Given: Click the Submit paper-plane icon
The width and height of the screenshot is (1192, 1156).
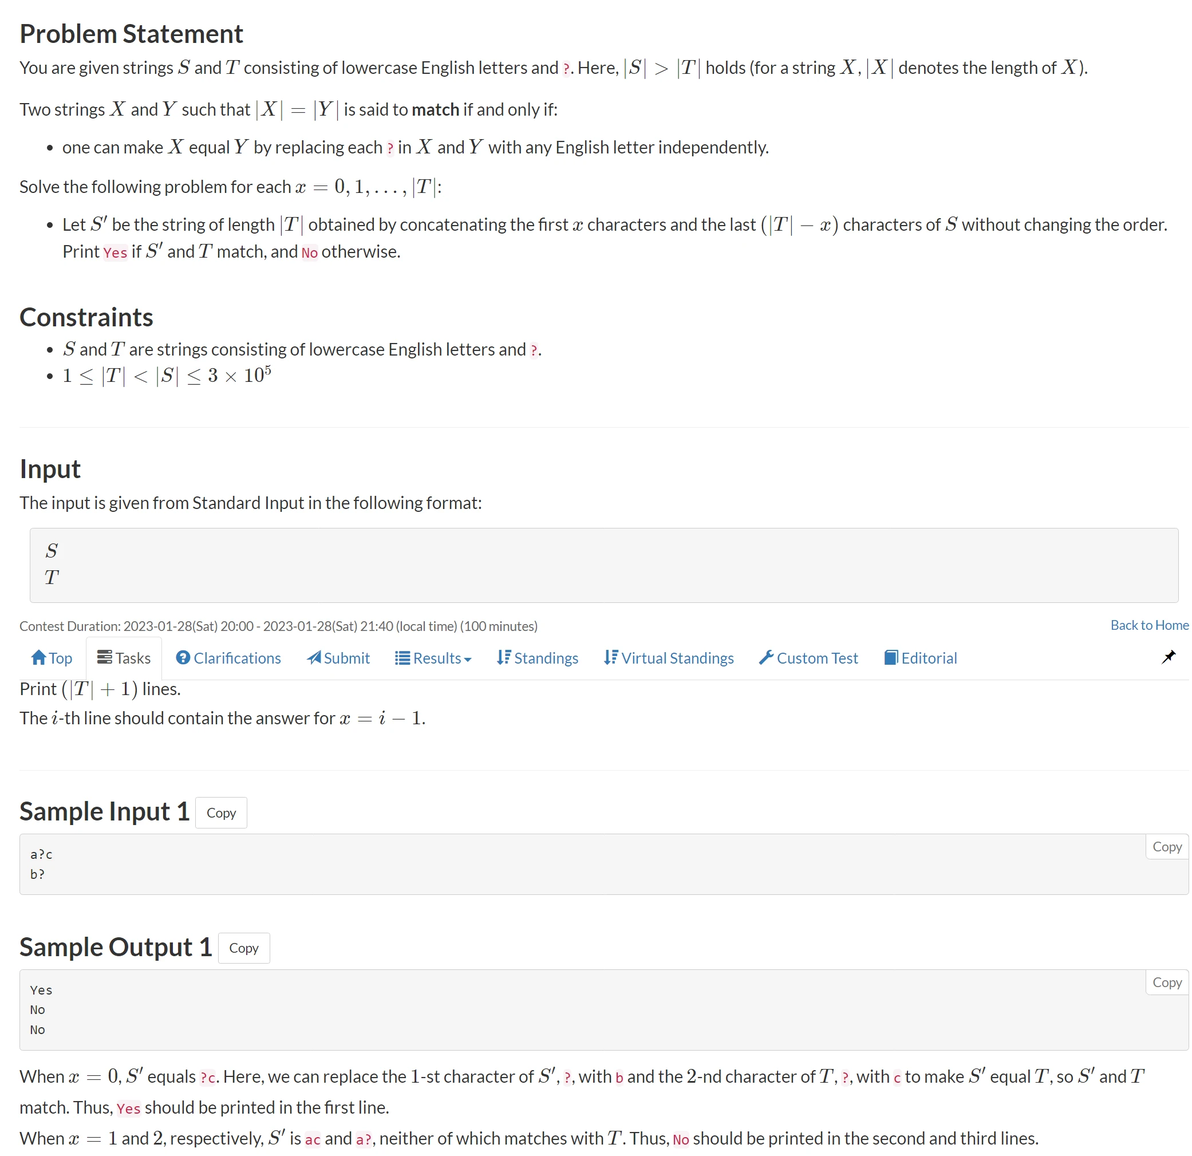Looking at the screenshot, I should [314, 658].
